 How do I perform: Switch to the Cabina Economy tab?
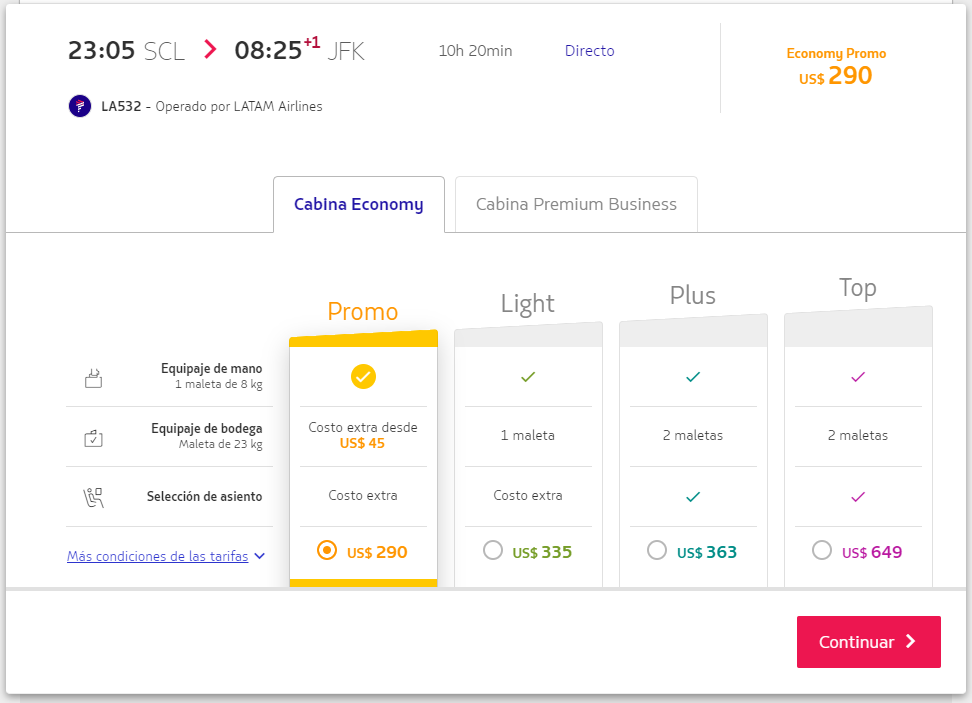358,205
